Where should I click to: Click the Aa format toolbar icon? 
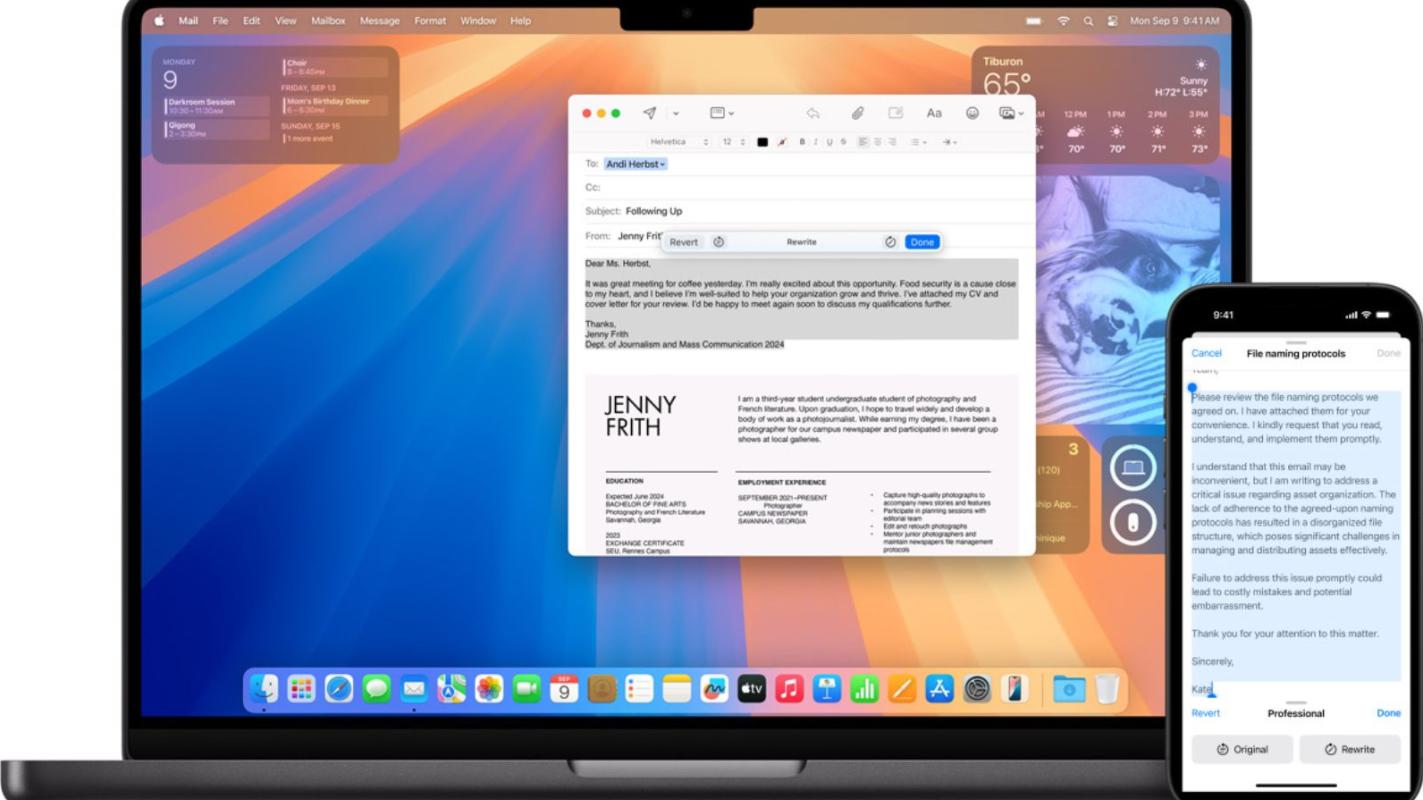coord(933,114)
